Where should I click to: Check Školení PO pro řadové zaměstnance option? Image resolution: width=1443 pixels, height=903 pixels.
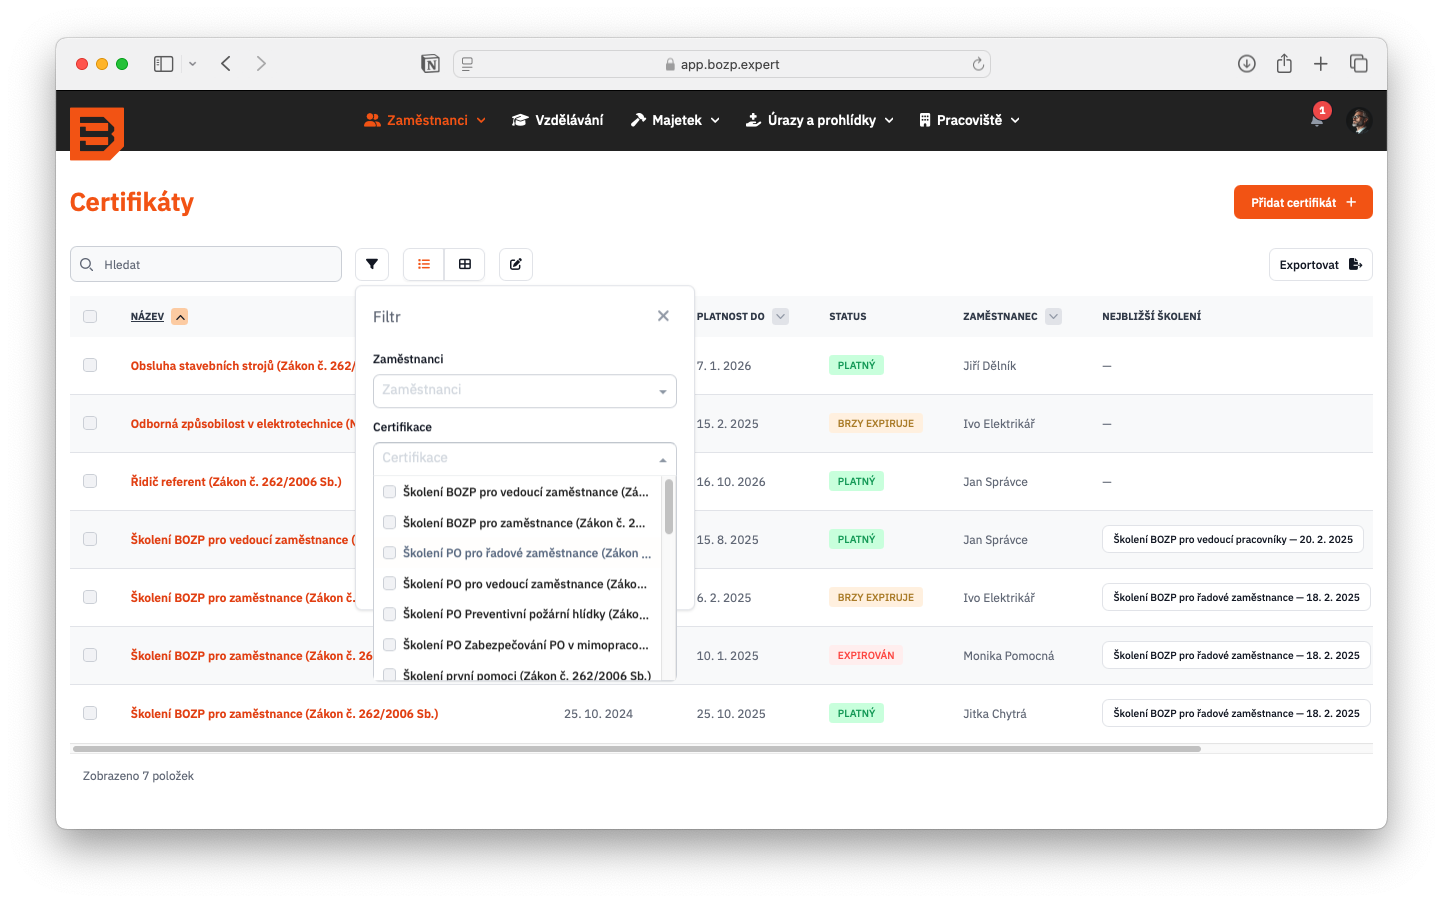(x=390, y=553)
